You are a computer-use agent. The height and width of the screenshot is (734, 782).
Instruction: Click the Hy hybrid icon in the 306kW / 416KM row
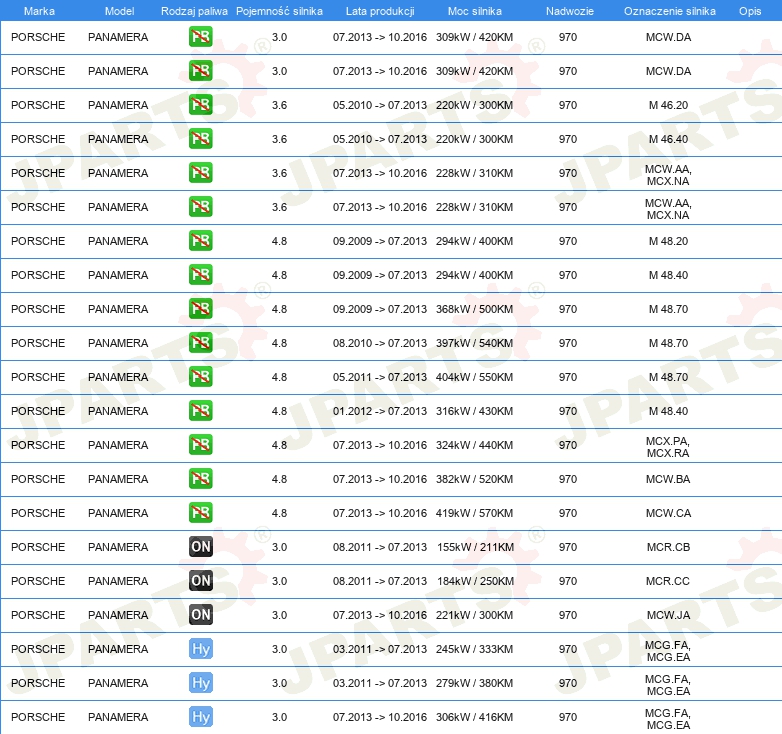200,717
